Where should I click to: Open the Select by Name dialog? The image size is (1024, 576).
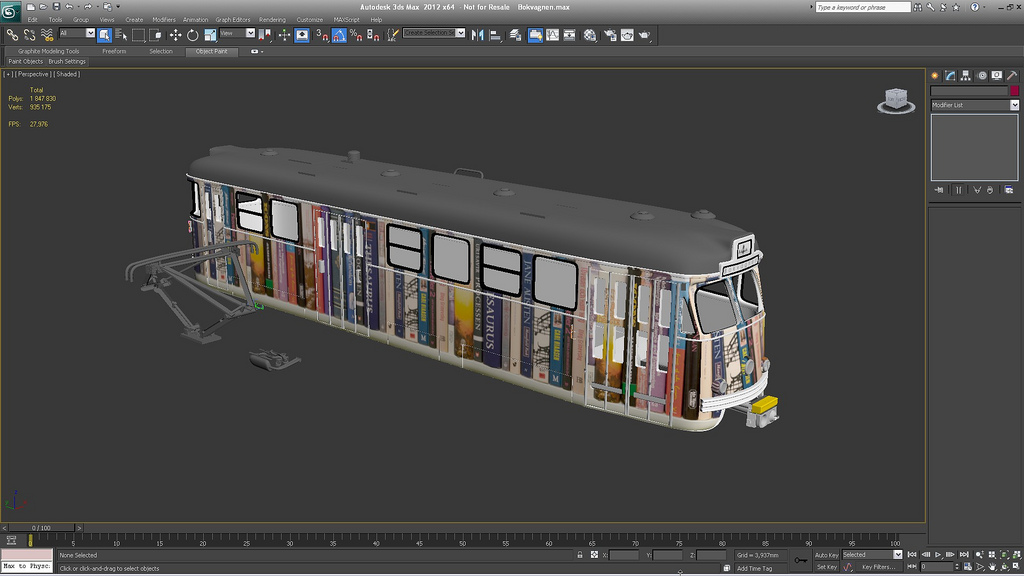coord(121,35)
